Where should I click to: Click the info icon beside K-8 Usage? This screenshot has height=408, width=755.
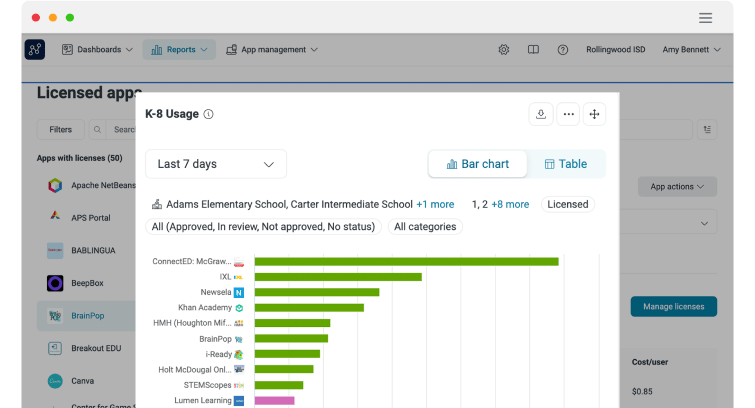pyautogui.click(x=208, y=114)
